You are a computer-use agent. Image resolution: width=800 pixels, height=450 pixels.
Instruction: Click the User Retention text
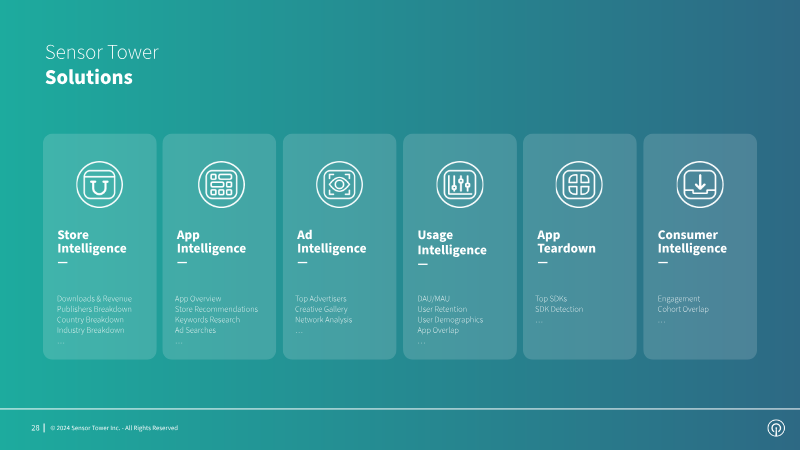coord(442,309)
